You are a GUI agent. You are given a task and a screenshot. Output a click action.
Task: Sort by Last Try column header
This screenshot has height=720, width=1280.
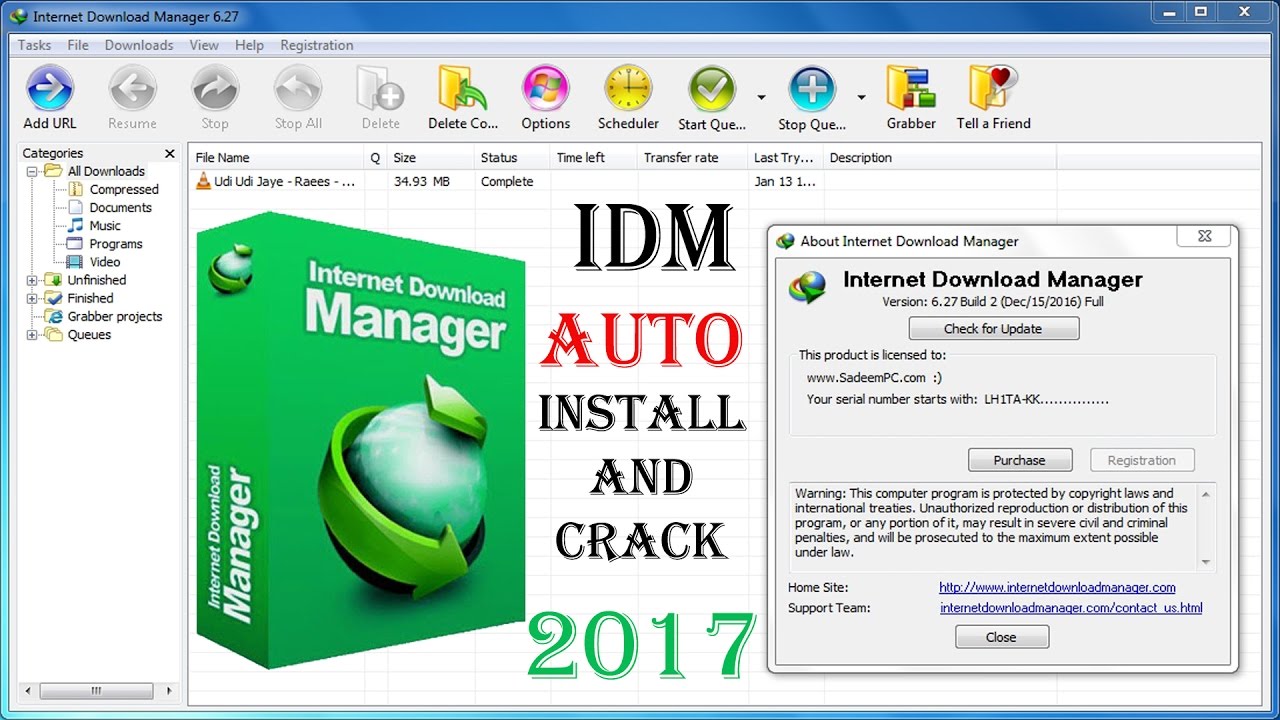[785, 157]
